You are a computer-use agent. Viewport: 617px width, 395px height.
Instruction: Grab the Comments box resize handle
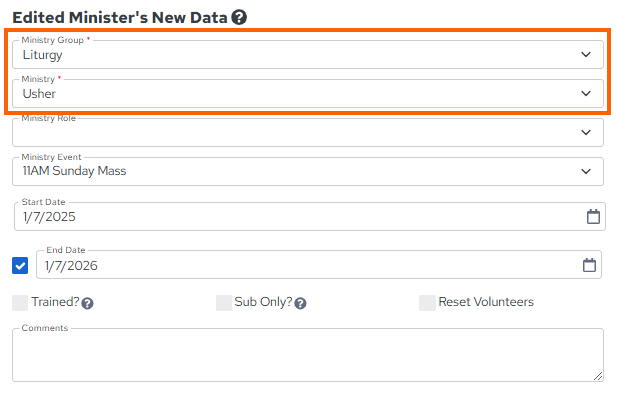pyautogui.click(x=598, y=376)
